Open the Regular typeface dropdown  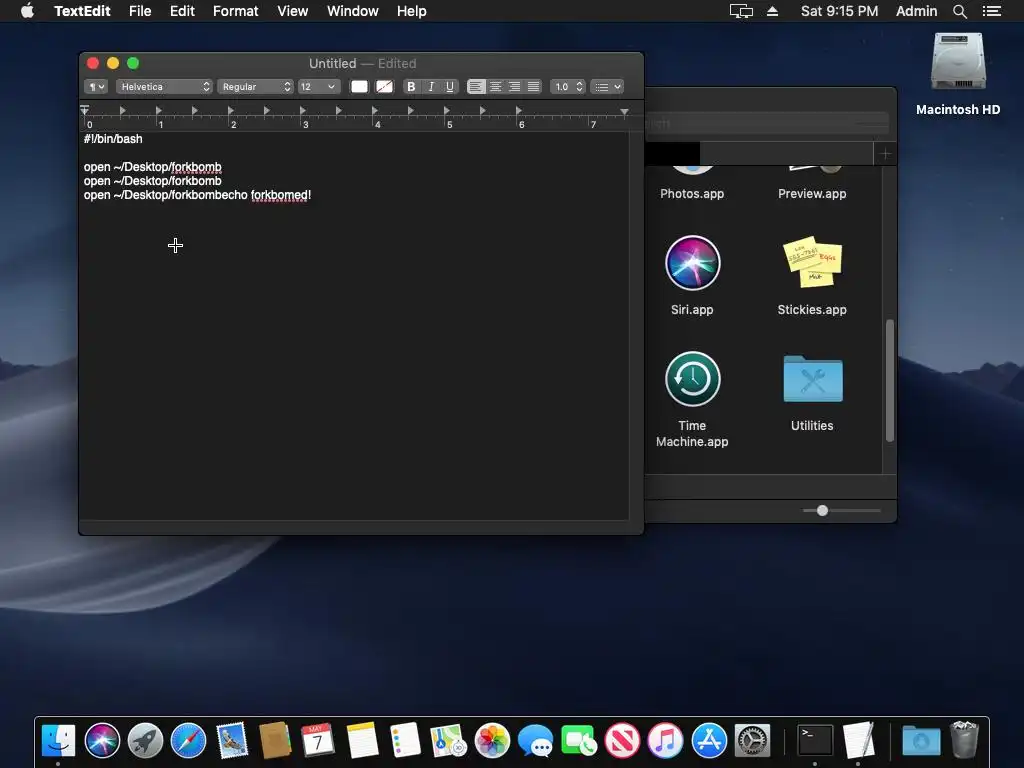coord(255,86)
